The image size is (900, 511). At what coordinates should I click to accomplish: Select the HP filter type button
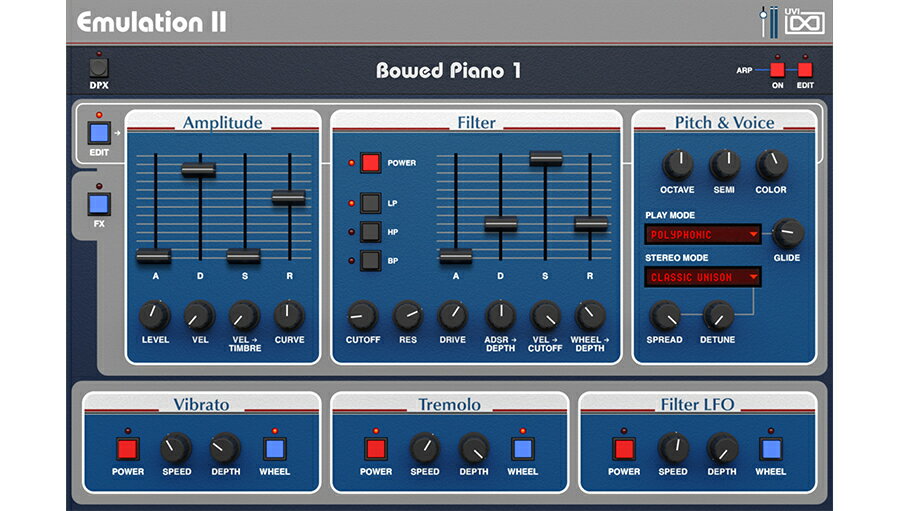coord(371,232)
